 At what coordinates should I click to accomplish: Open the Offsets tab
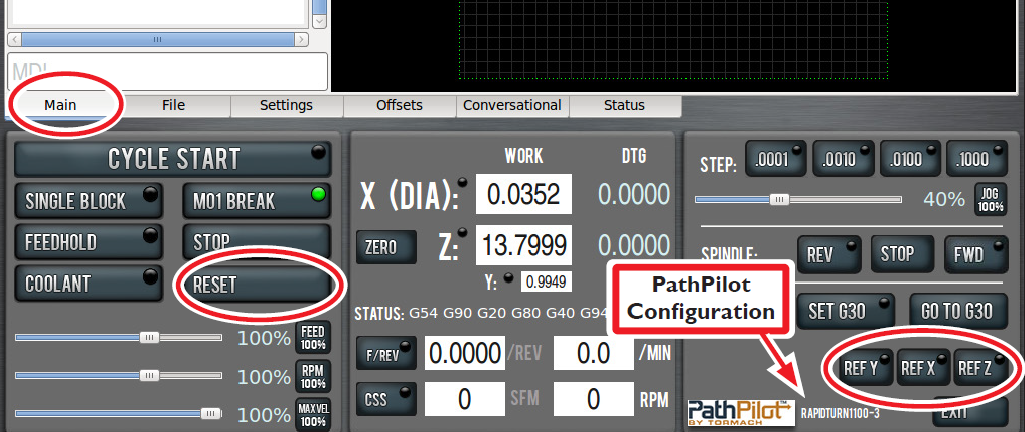(399, 105)
